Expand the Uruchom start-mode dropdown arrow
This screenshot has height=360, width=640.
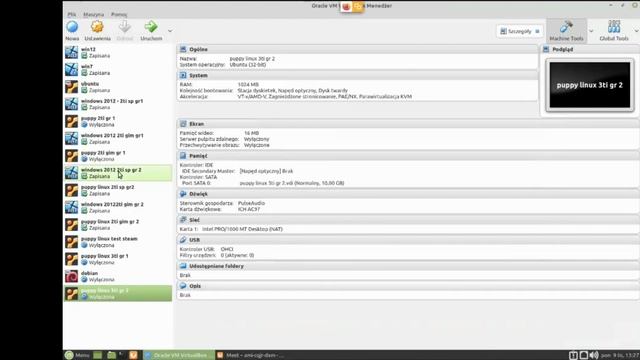[x=170, y=31]
